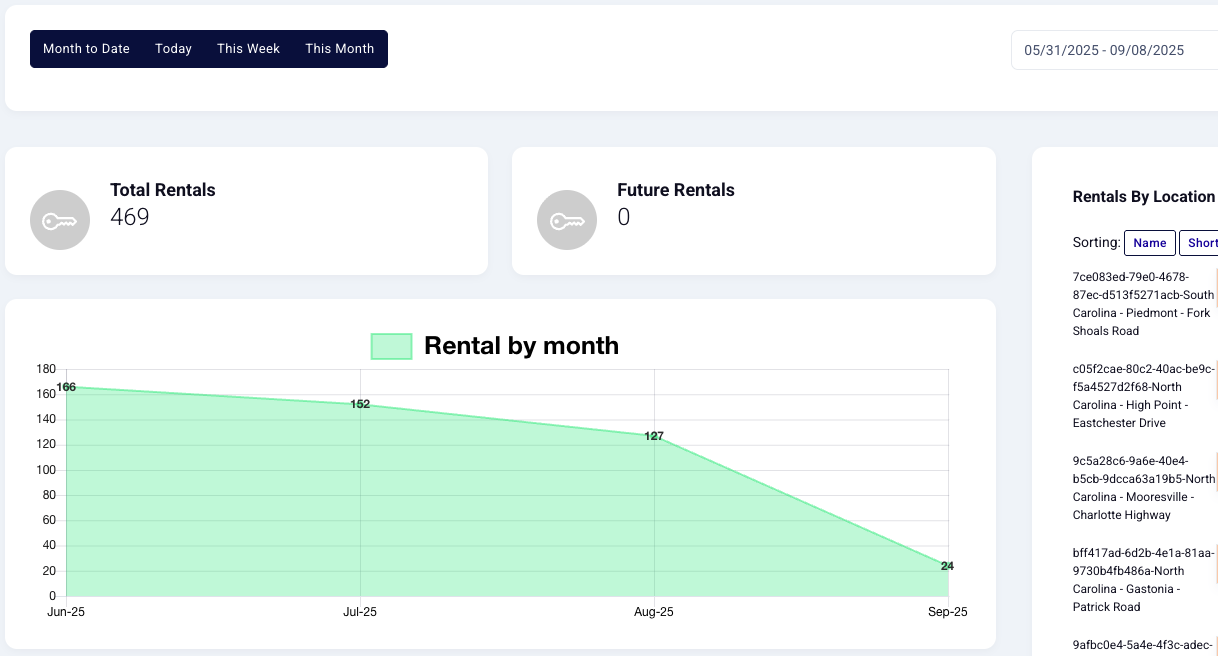Click the Future Rentals key icon

tap(567, 219)
